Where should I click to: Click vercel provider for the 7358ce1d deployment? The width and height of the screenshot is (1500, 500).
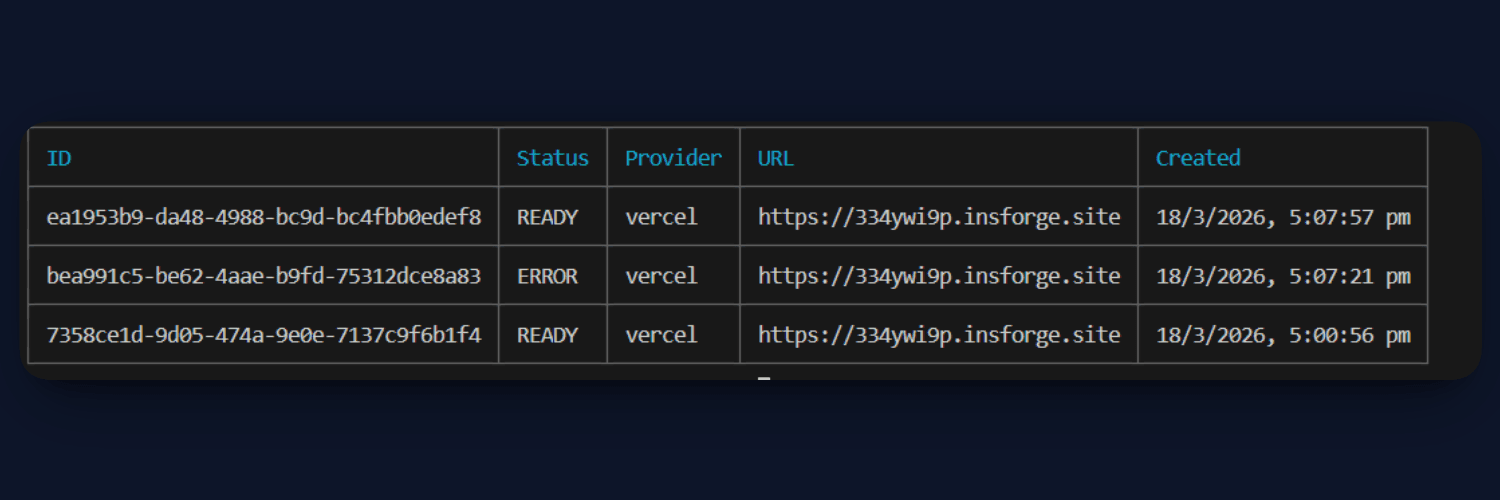[x=661, y=335]
